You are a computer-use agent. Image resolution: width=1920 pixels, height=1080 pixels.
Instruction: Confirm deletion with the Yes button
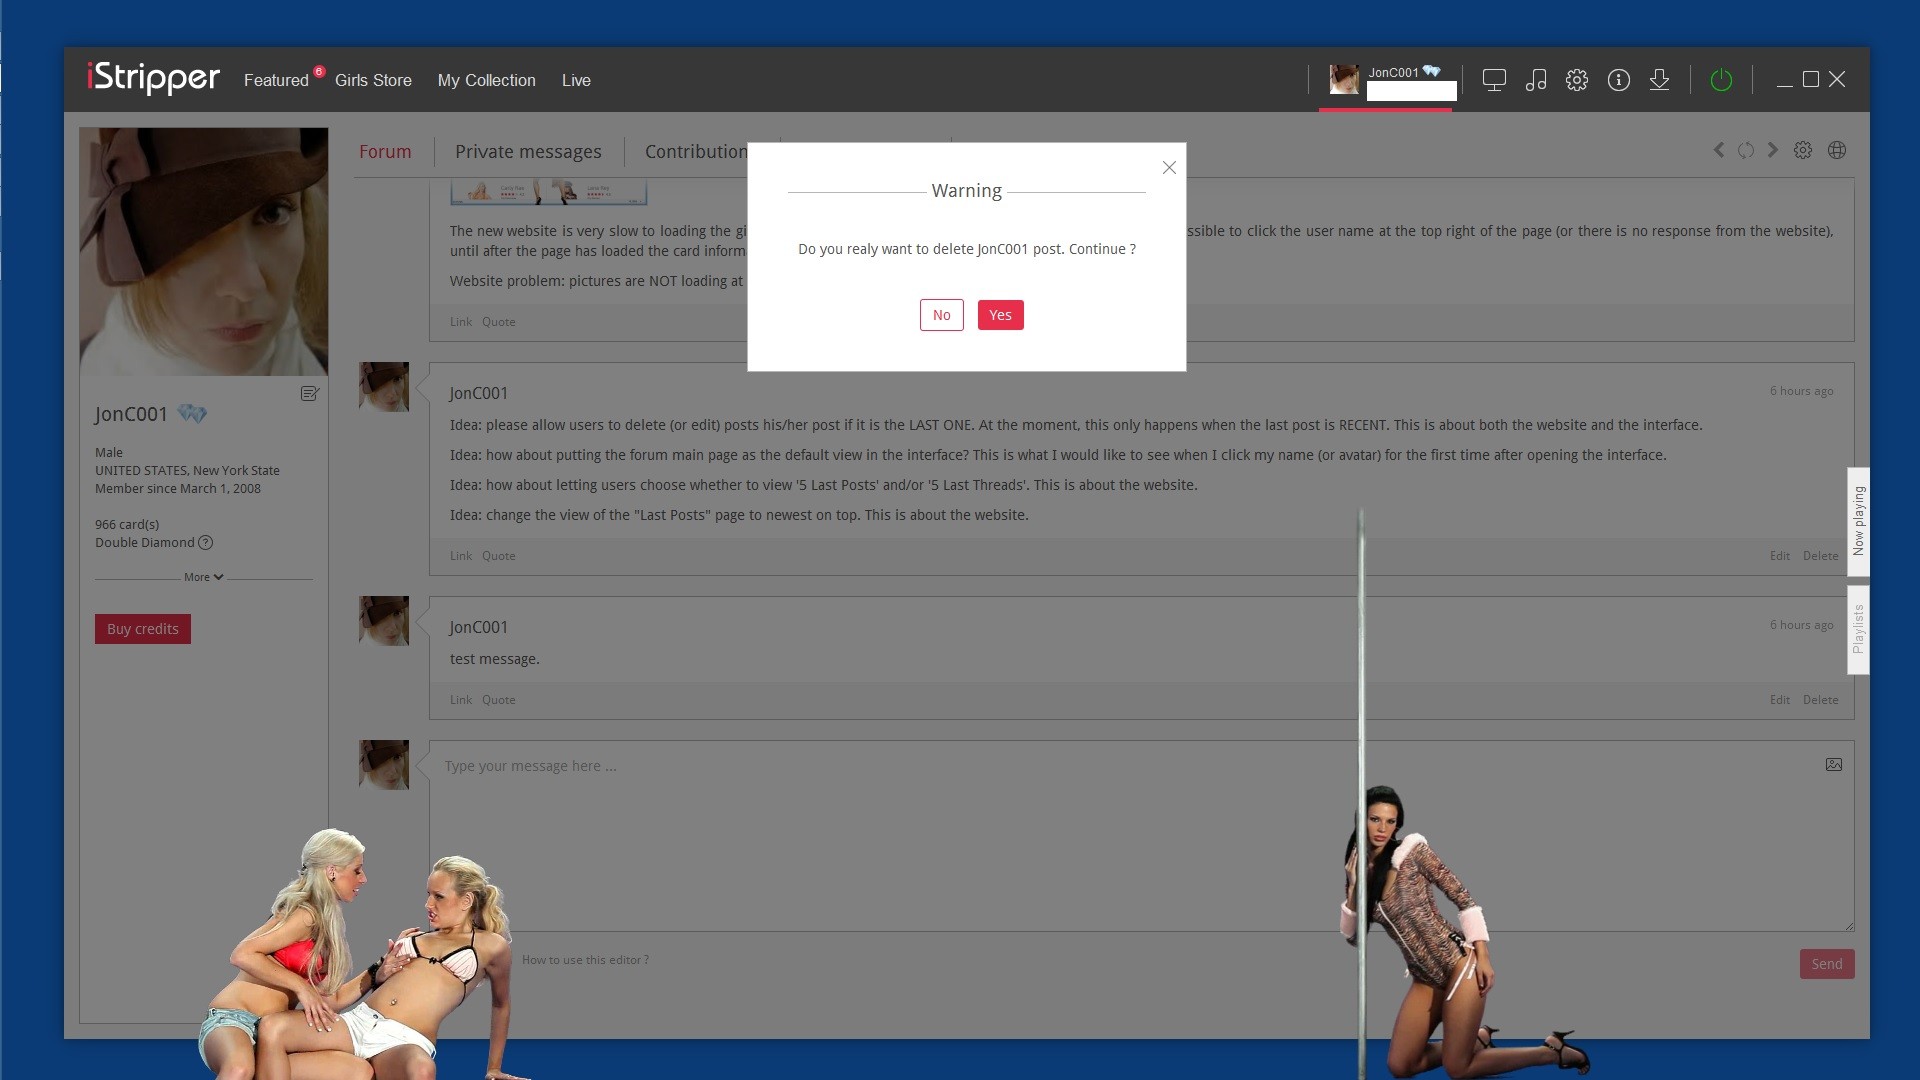click(1000, 315)
